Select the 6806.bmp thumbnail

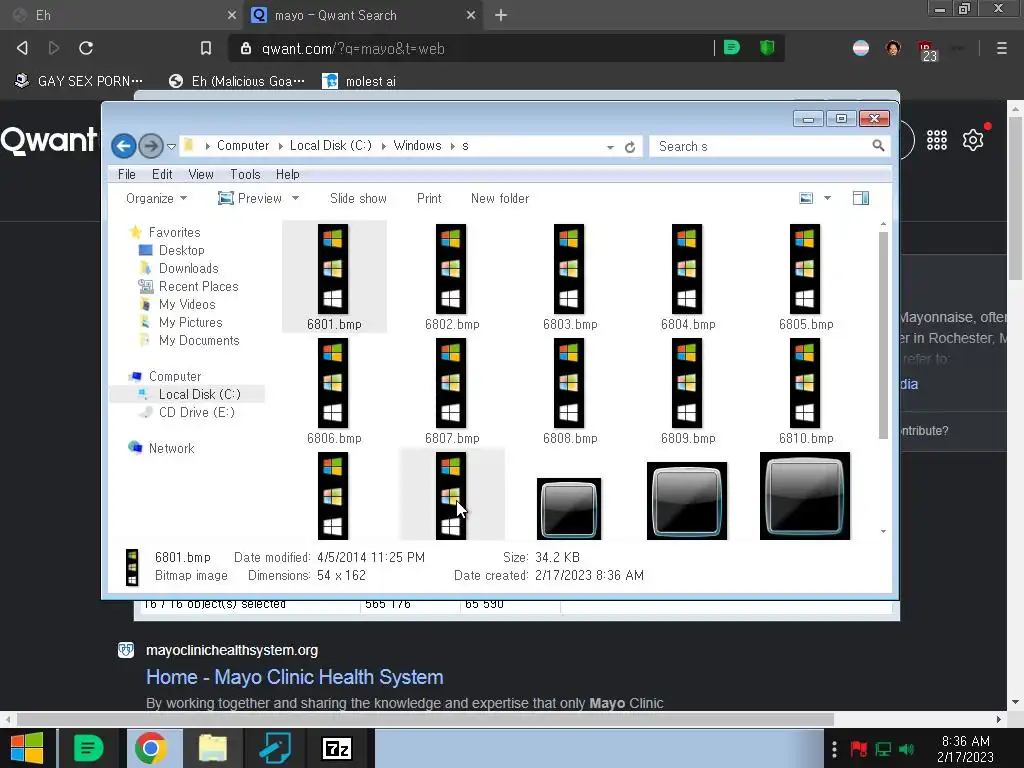(x=333, y=383)
